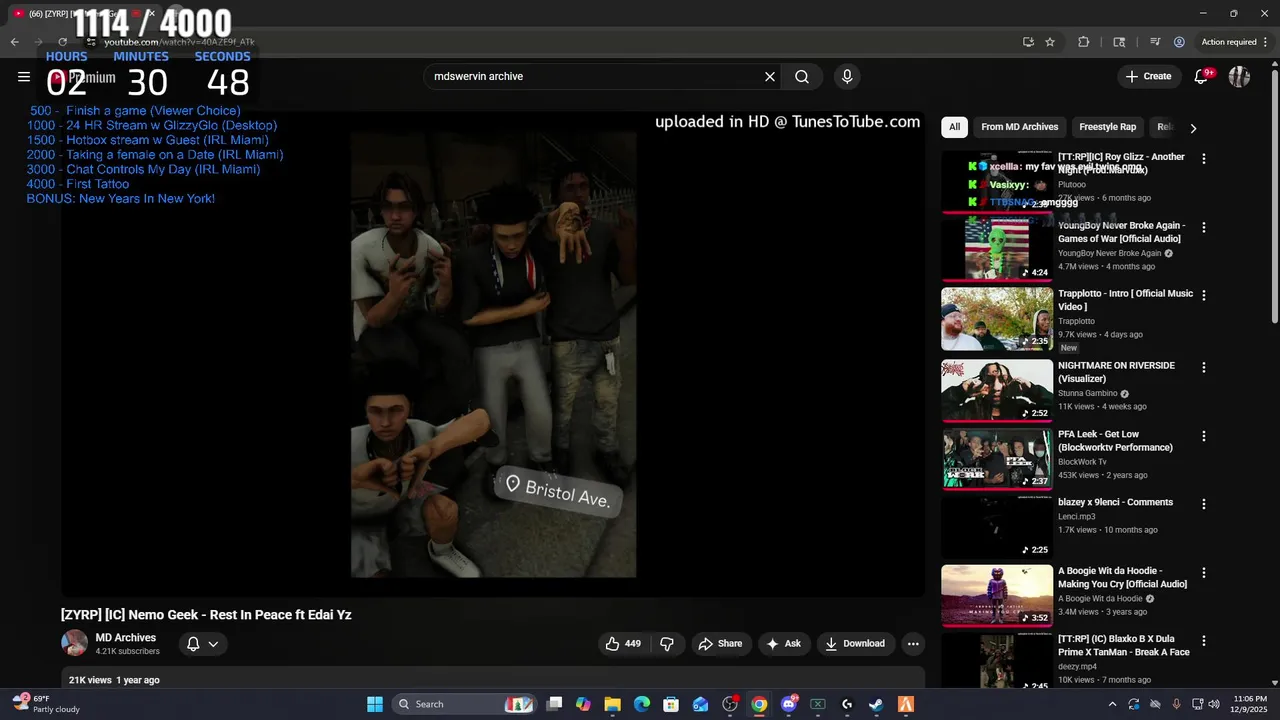The image size is (1280, 720).
Task: Open notification settings dropdown for MD Archives
Action: [202, 644]
